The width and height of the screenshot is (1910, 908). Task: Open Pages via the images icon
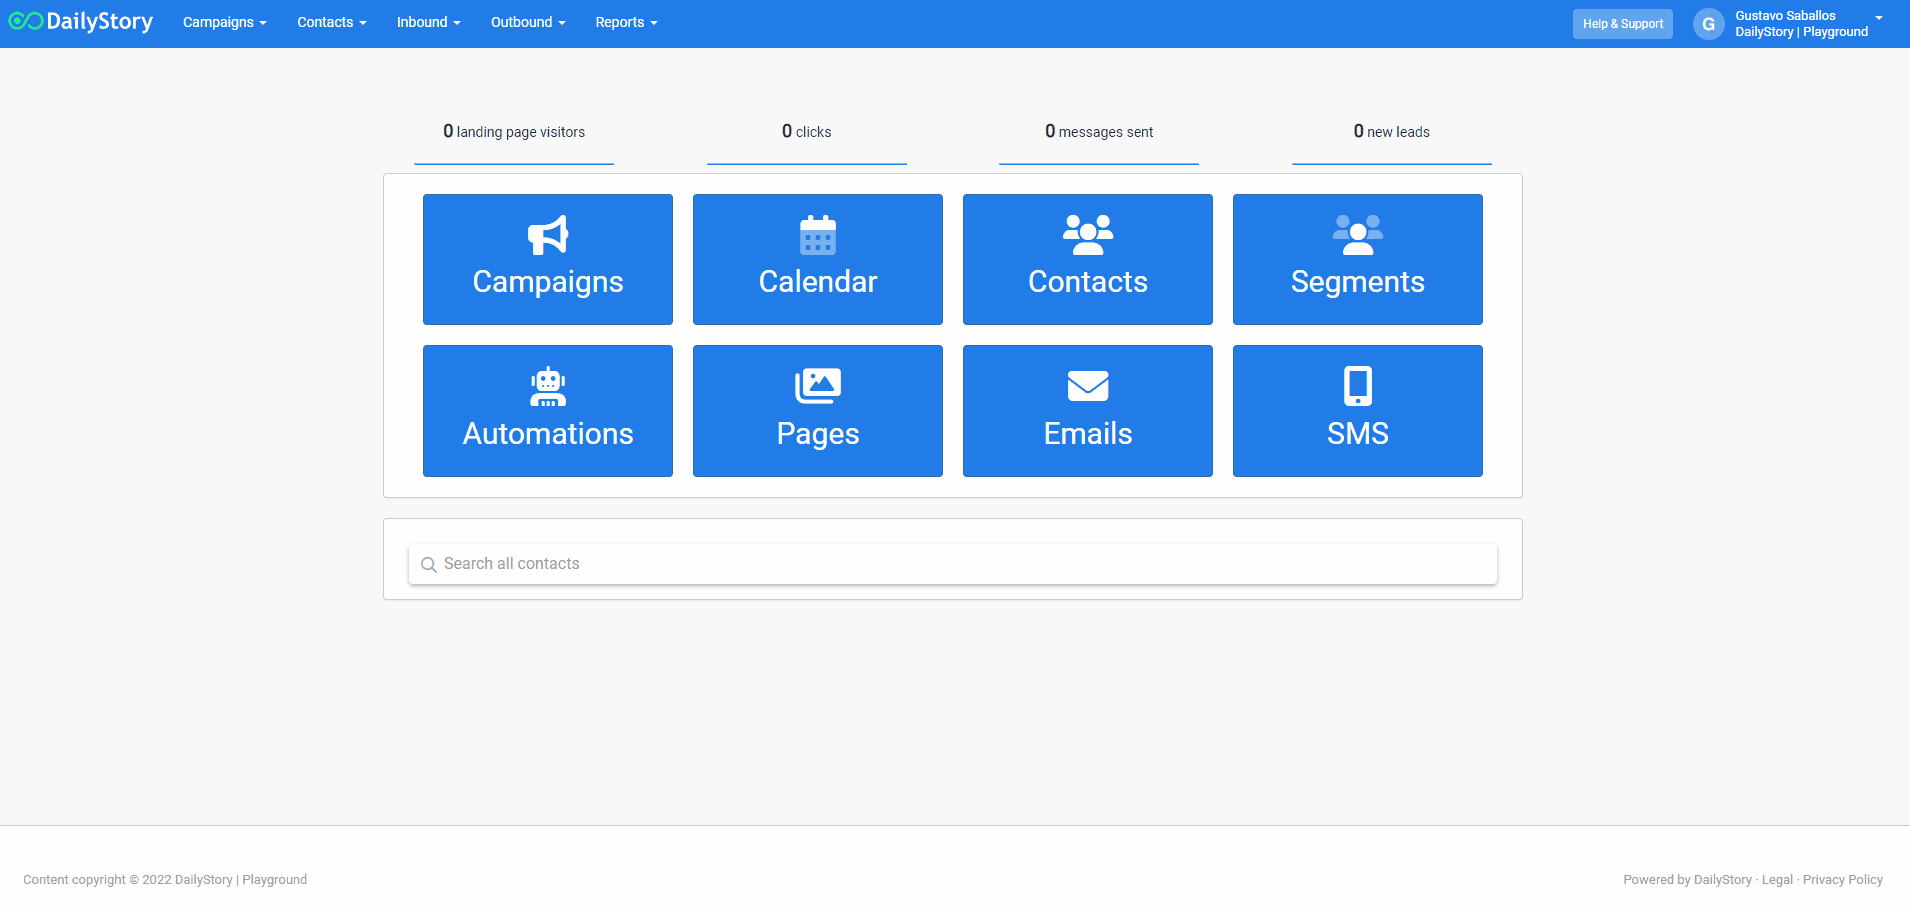818,386
